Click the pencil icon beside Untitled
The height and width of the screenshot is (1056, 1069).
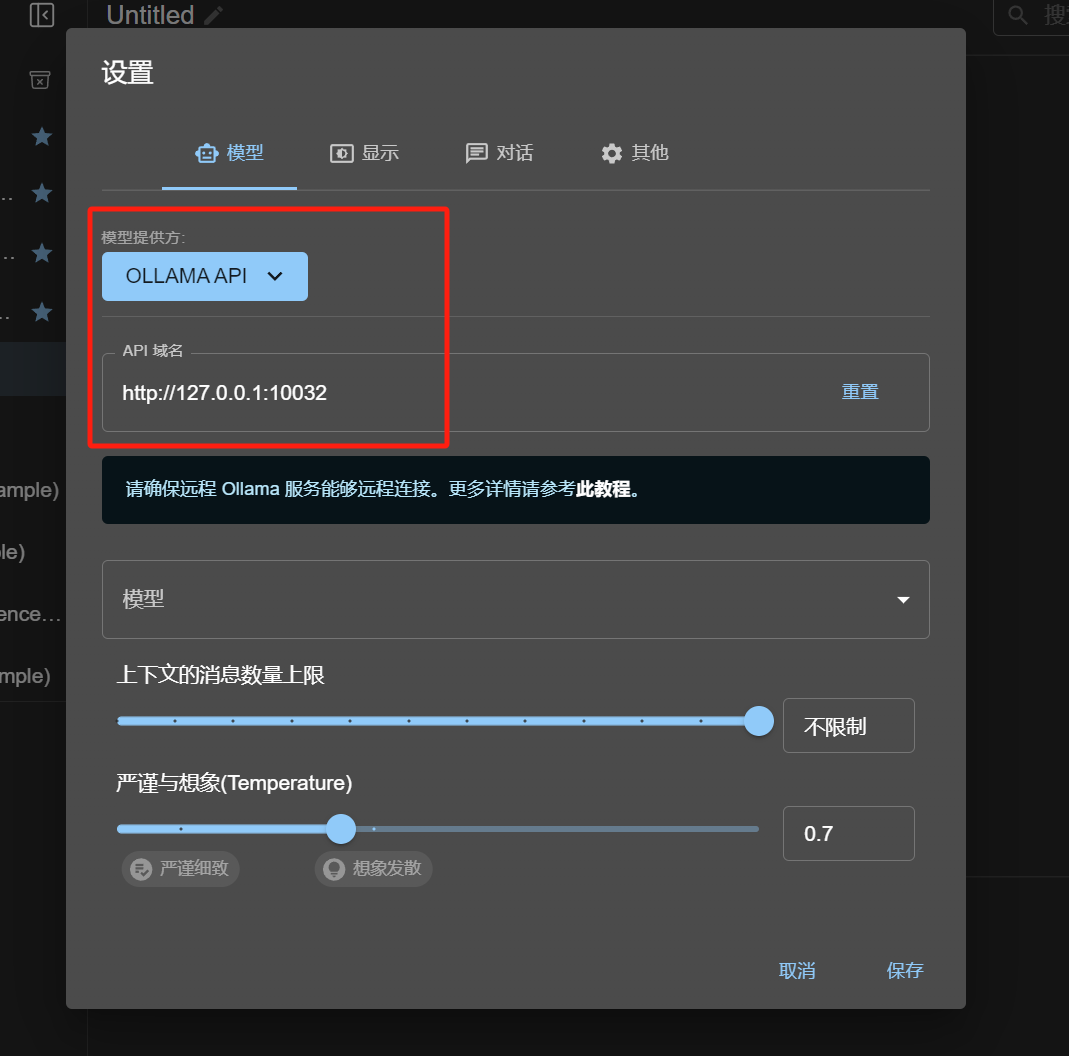(x=213, y=15)
